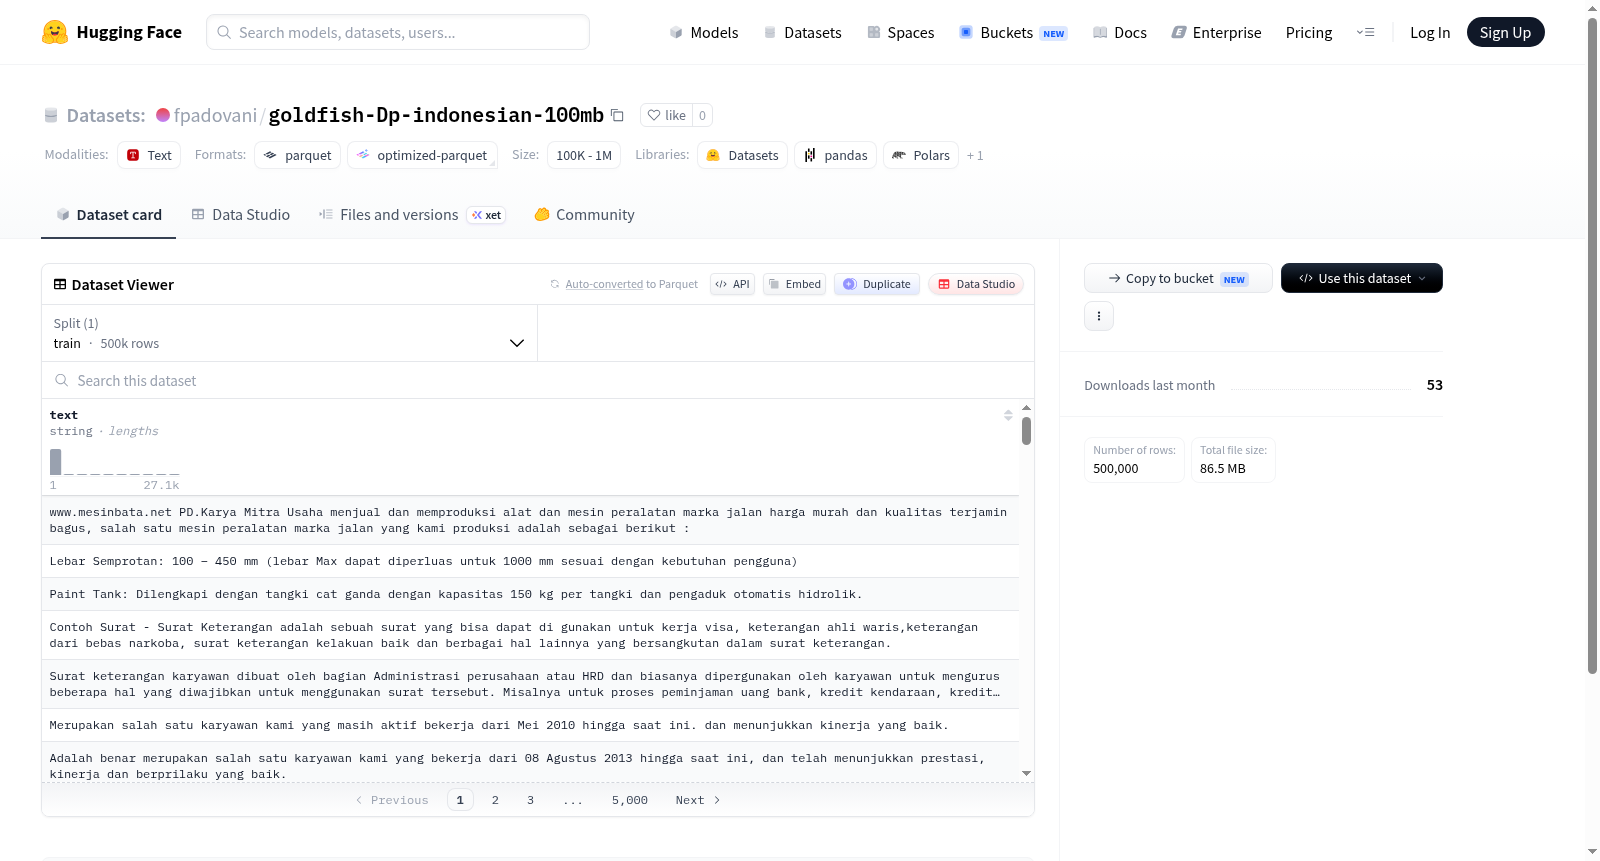Open Data Studio from viewer header
This screenshot has height=861, width=1600.
click(976, 284)
